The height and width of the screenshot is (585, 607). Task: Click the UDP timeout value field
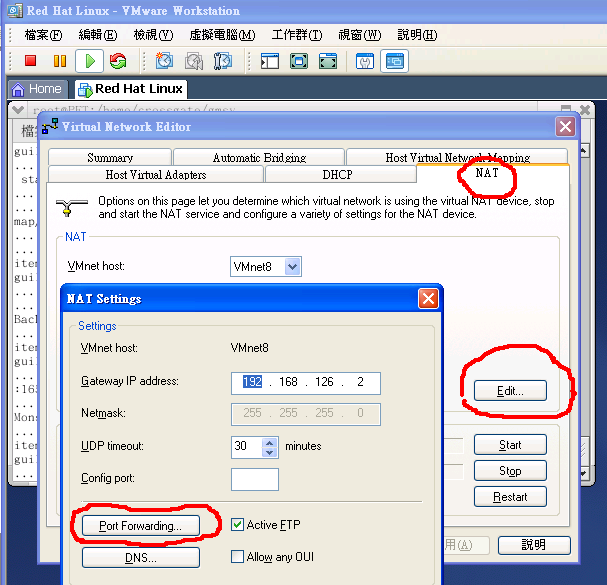tap(247, 447)
